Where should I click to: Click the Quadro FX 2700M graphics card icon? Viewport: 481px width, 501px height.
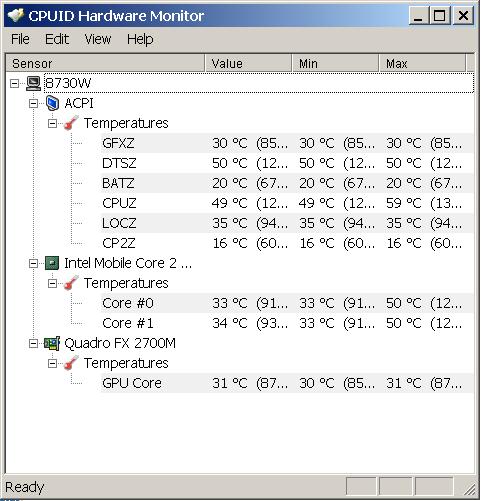pos(52,343)
